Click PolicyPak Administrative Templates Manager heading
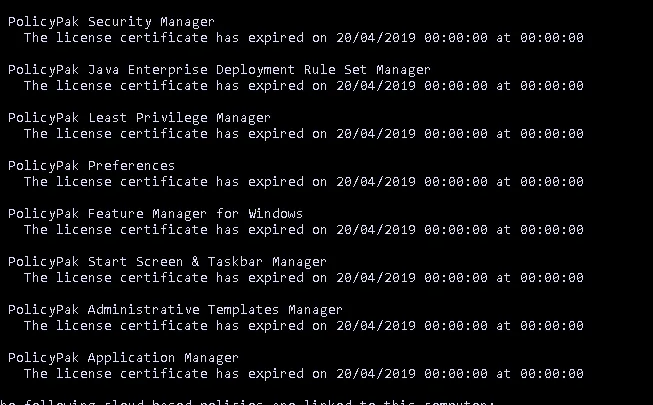This screenshot has width=653, height=405. tap(175, 310)
